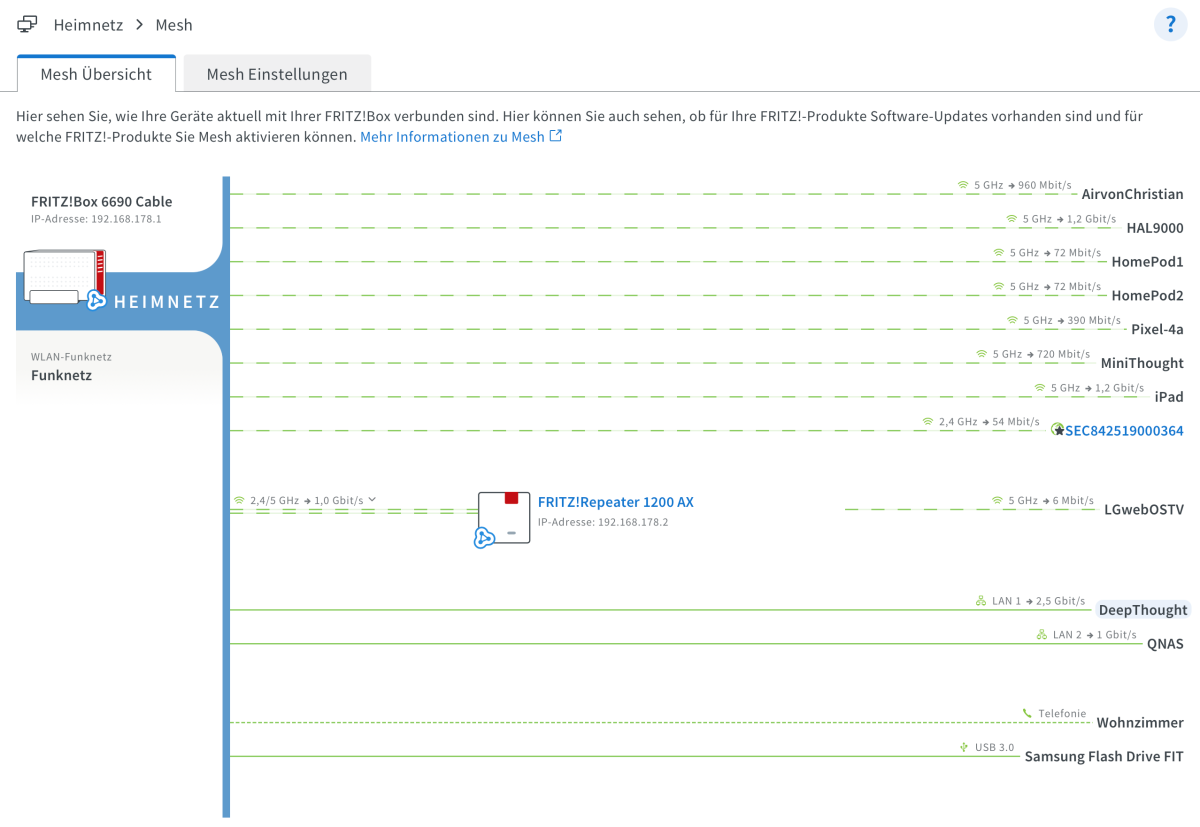Click the WLAN icon on HAL9000 connection

(1012, 218)
